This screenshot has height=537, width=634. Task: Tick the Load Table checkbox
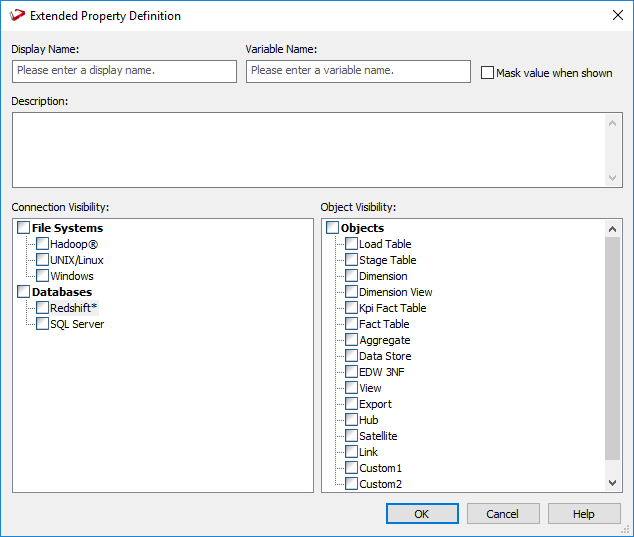352,244
